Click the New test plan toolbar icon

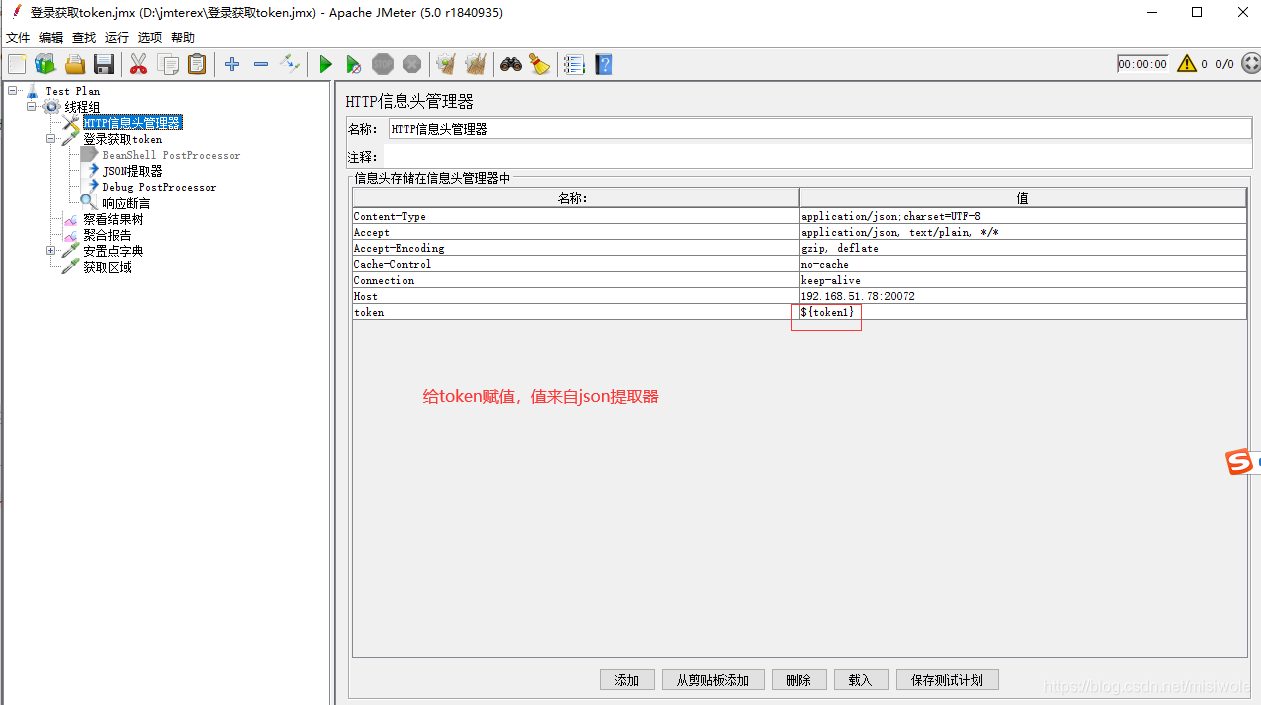(x=17, y=64)
